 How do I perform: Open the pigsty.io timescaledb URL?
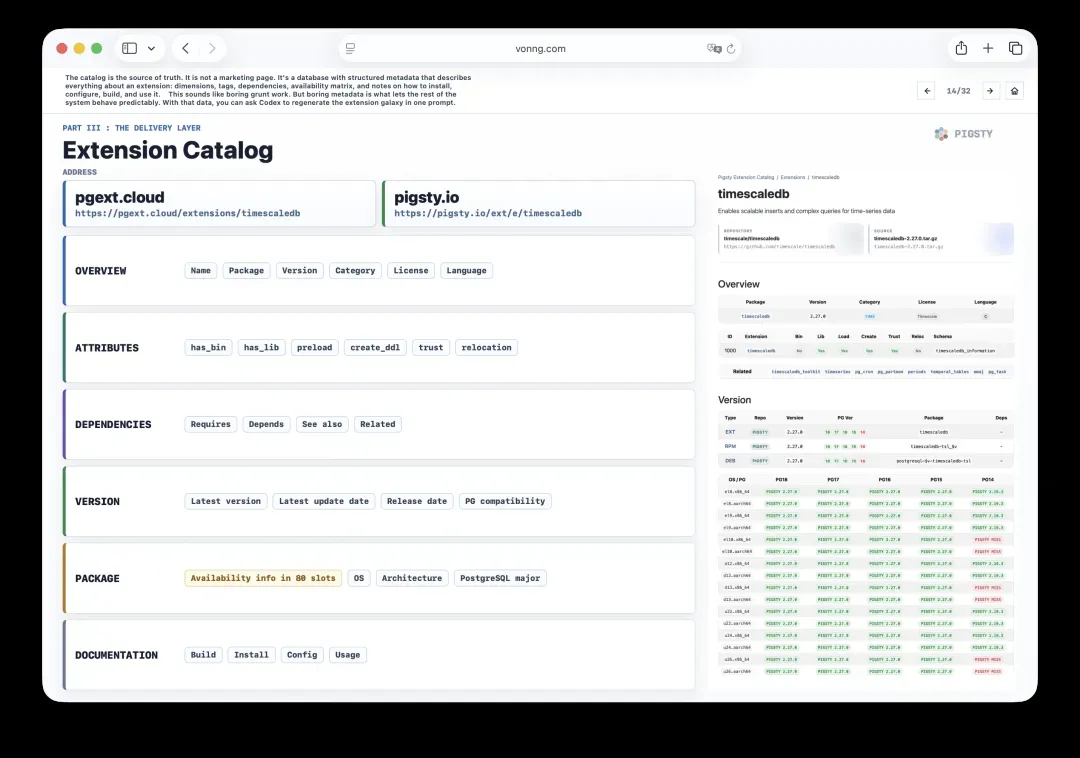[x=488, y=213]
